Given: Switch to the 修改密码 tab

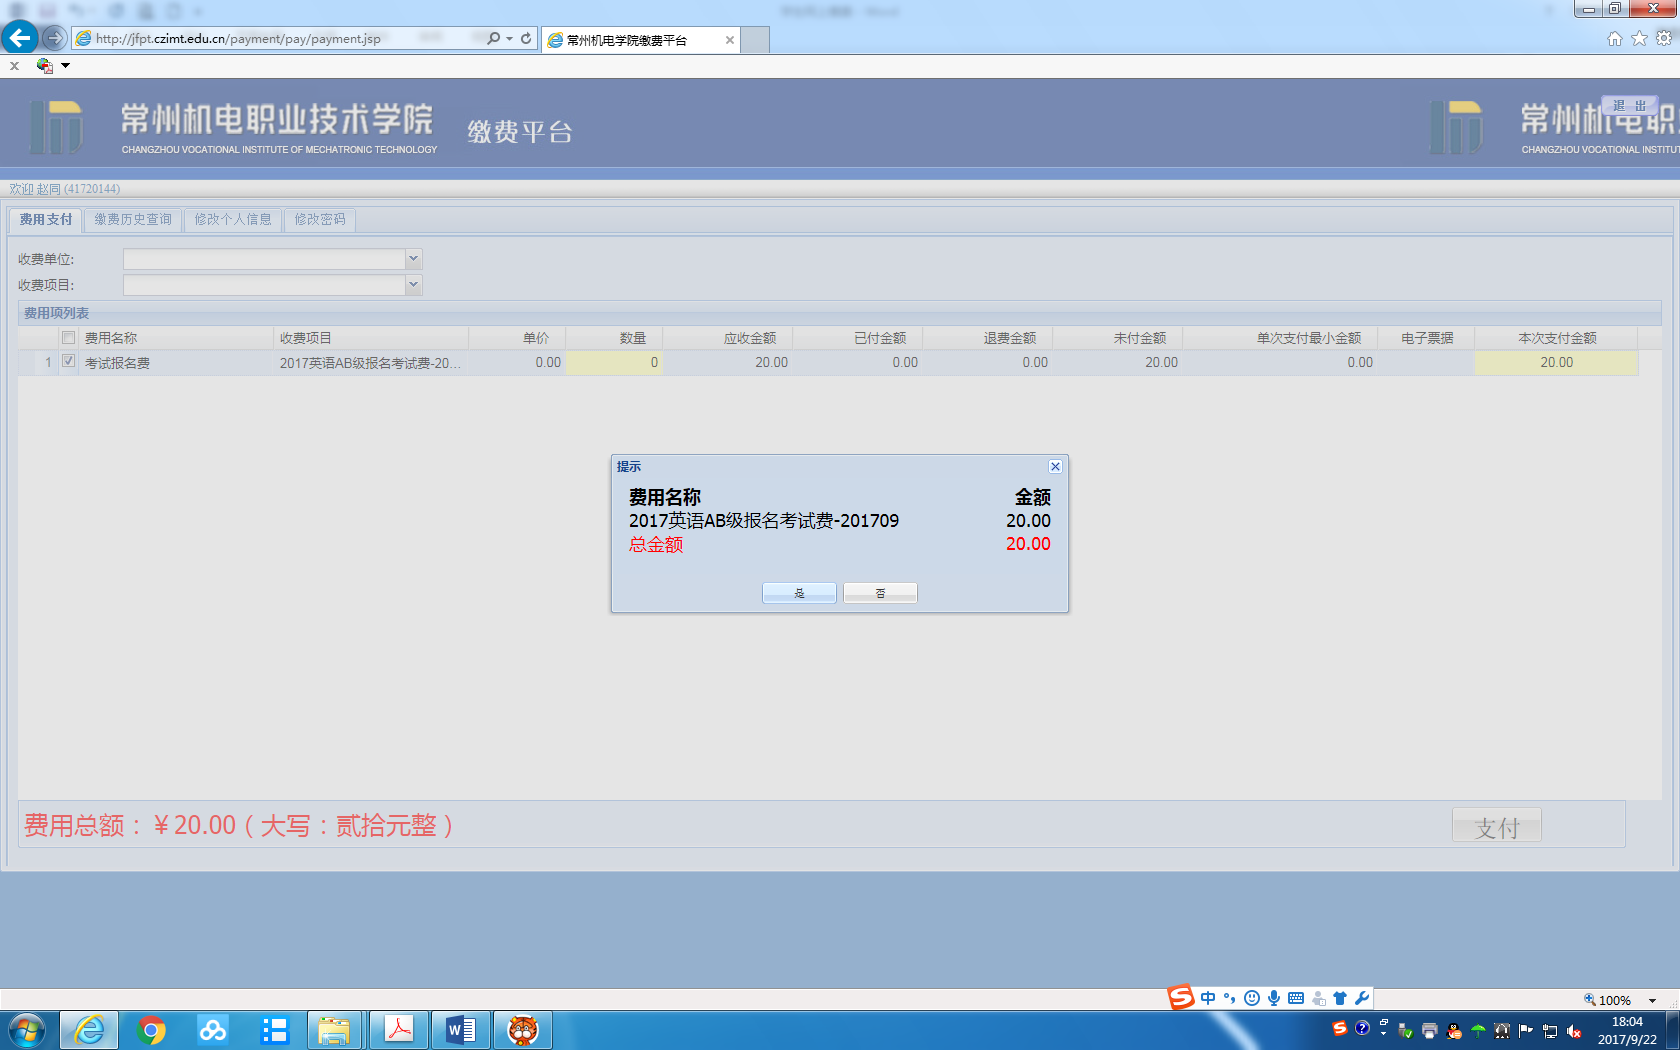Looking at the screenshot, I should pos(320,220).
